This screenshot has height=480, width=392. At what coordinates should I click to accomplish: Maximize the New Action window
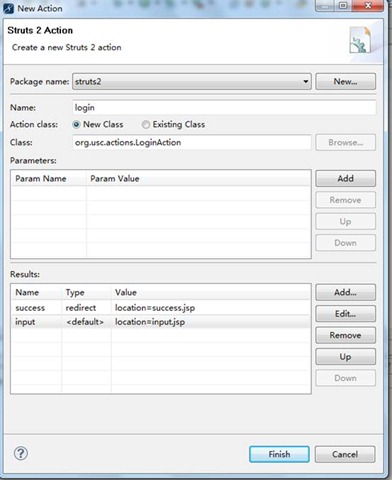click(x=343, y=6)
